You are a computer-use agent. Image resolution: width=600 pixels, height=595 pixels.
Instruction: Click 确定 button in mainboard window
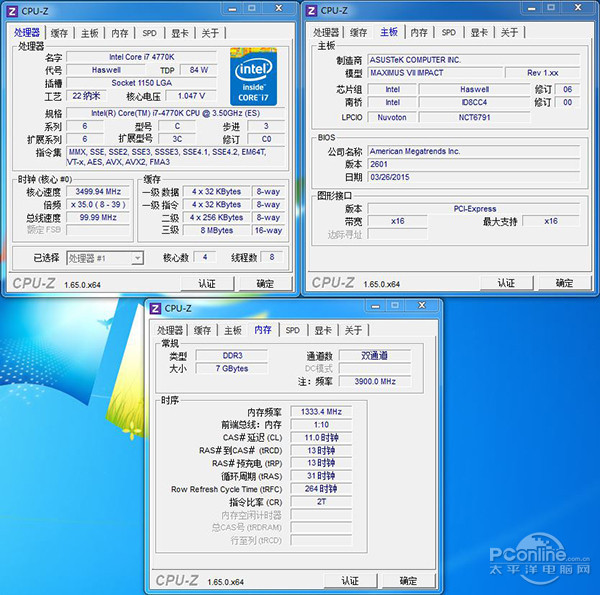pos(564,283)
